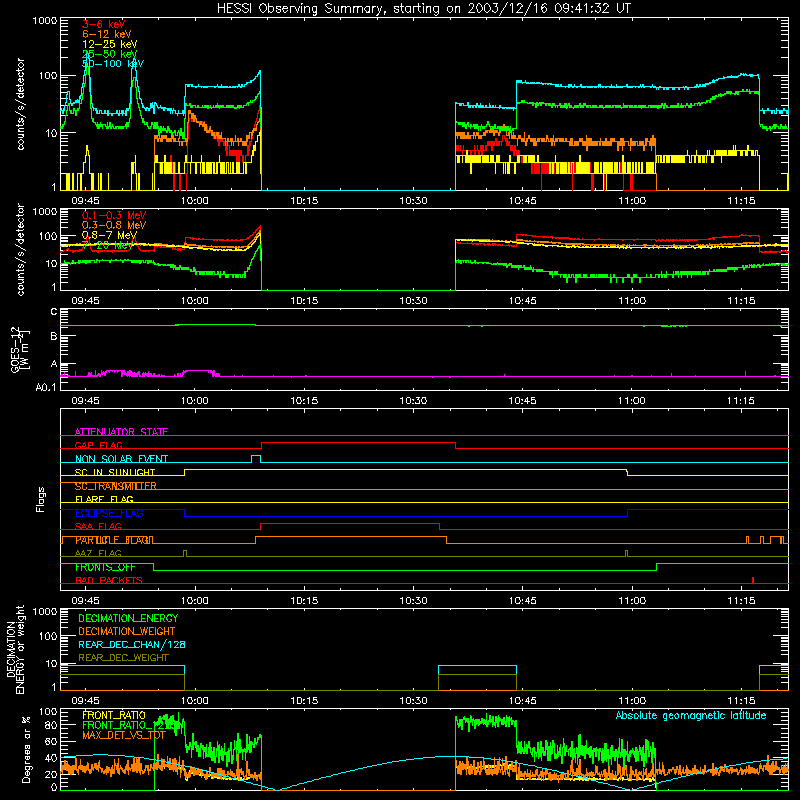The height and width of the screenshot is (800, 800).
Task: Click the 'DECIMATION_ENERGY' legend label
Action: click(x=128, y=618)
